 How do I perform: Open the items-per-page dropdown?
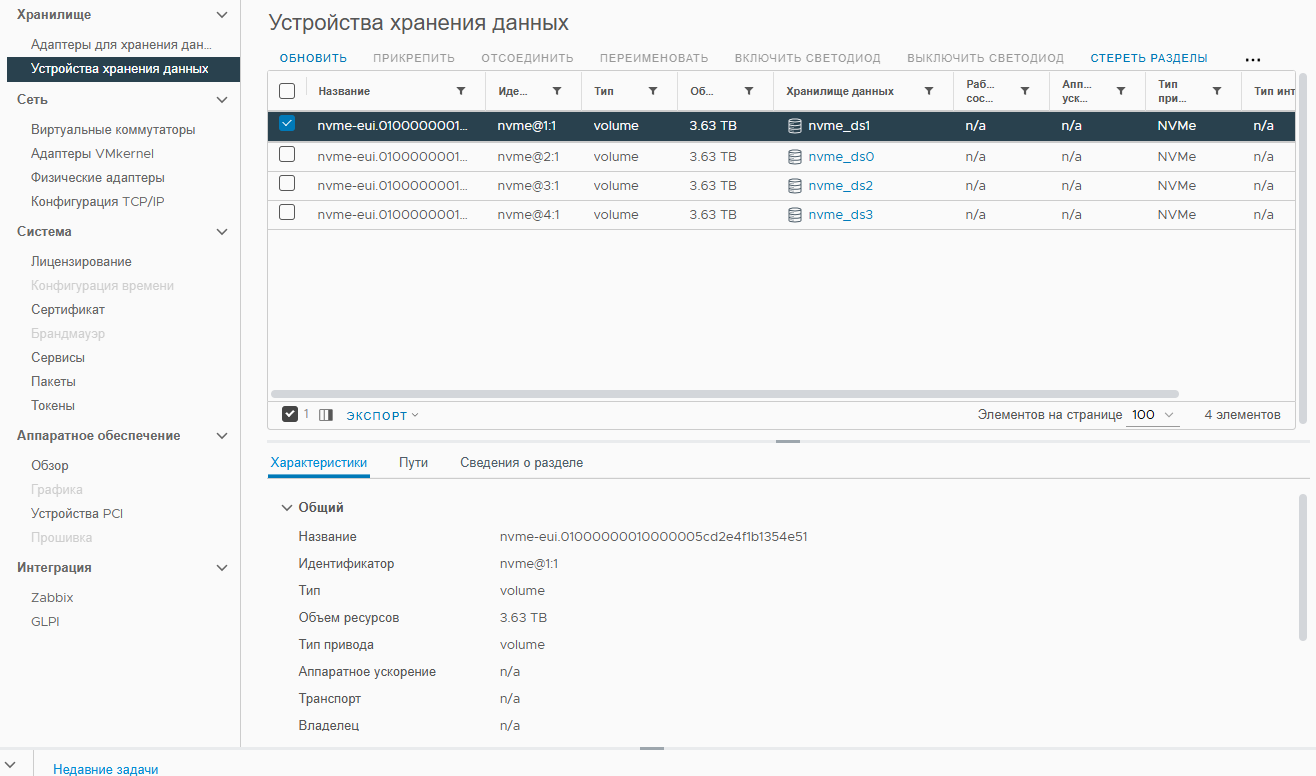tap(1153, 415)
